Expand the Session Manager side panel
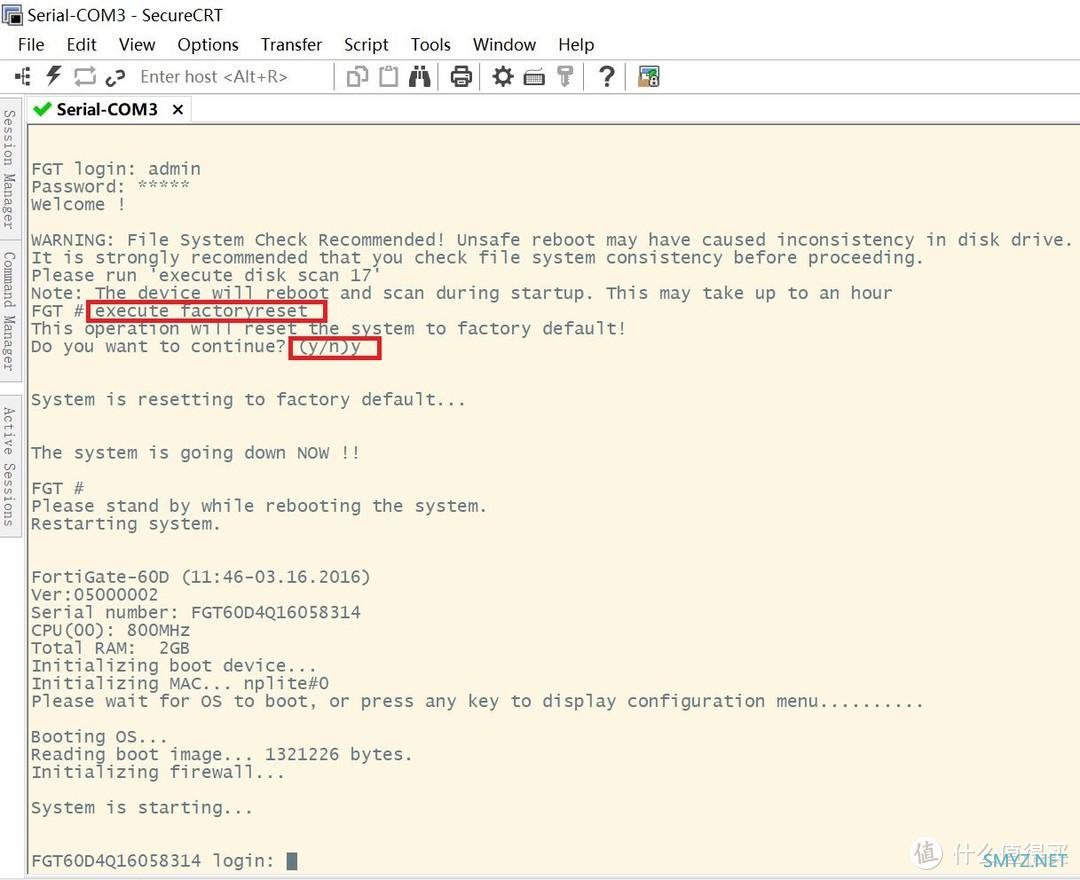The height and width of the screenshot is (880, 1080). pyautogui.click(x=9, y=168)
